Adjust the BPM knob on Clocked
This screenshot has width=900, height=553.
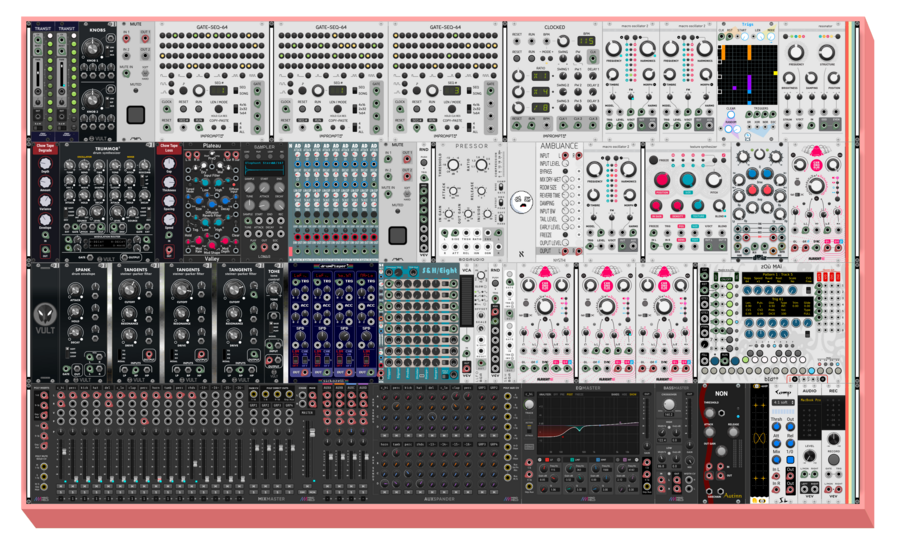click(564, 41)
